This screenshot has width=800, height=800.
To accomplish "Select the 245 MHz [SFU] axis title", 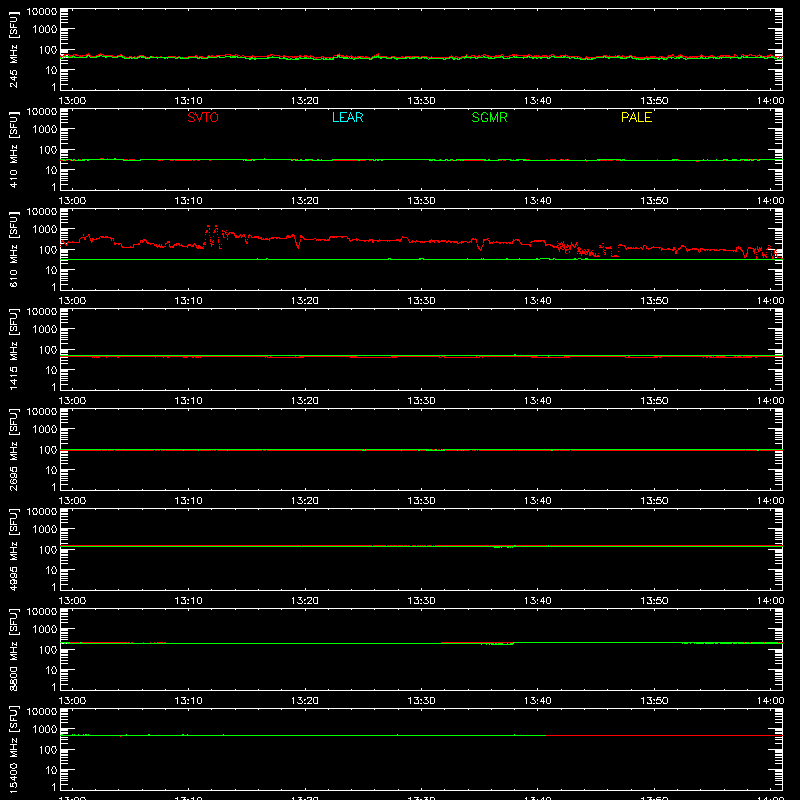I will pyautogui.click(x=14, y=50).
